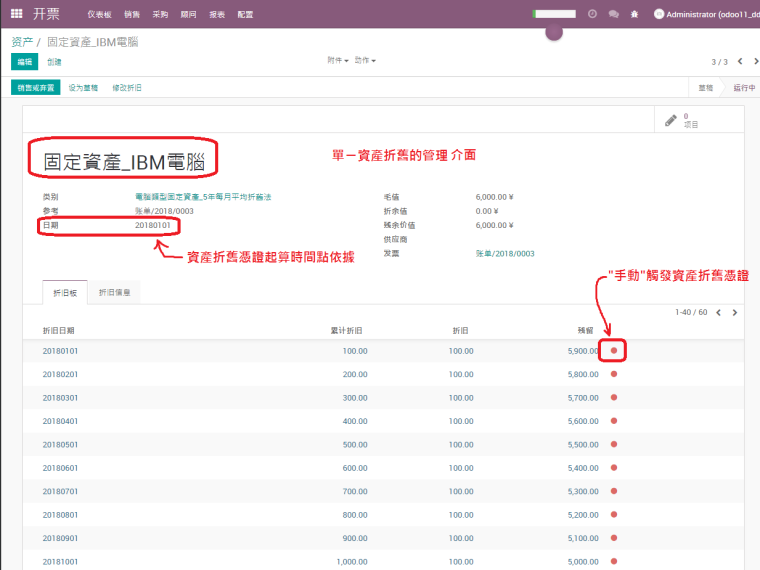This screenshot has width=760, height=570.
Task: Open the 销售 menu
Action: [132, 15]
